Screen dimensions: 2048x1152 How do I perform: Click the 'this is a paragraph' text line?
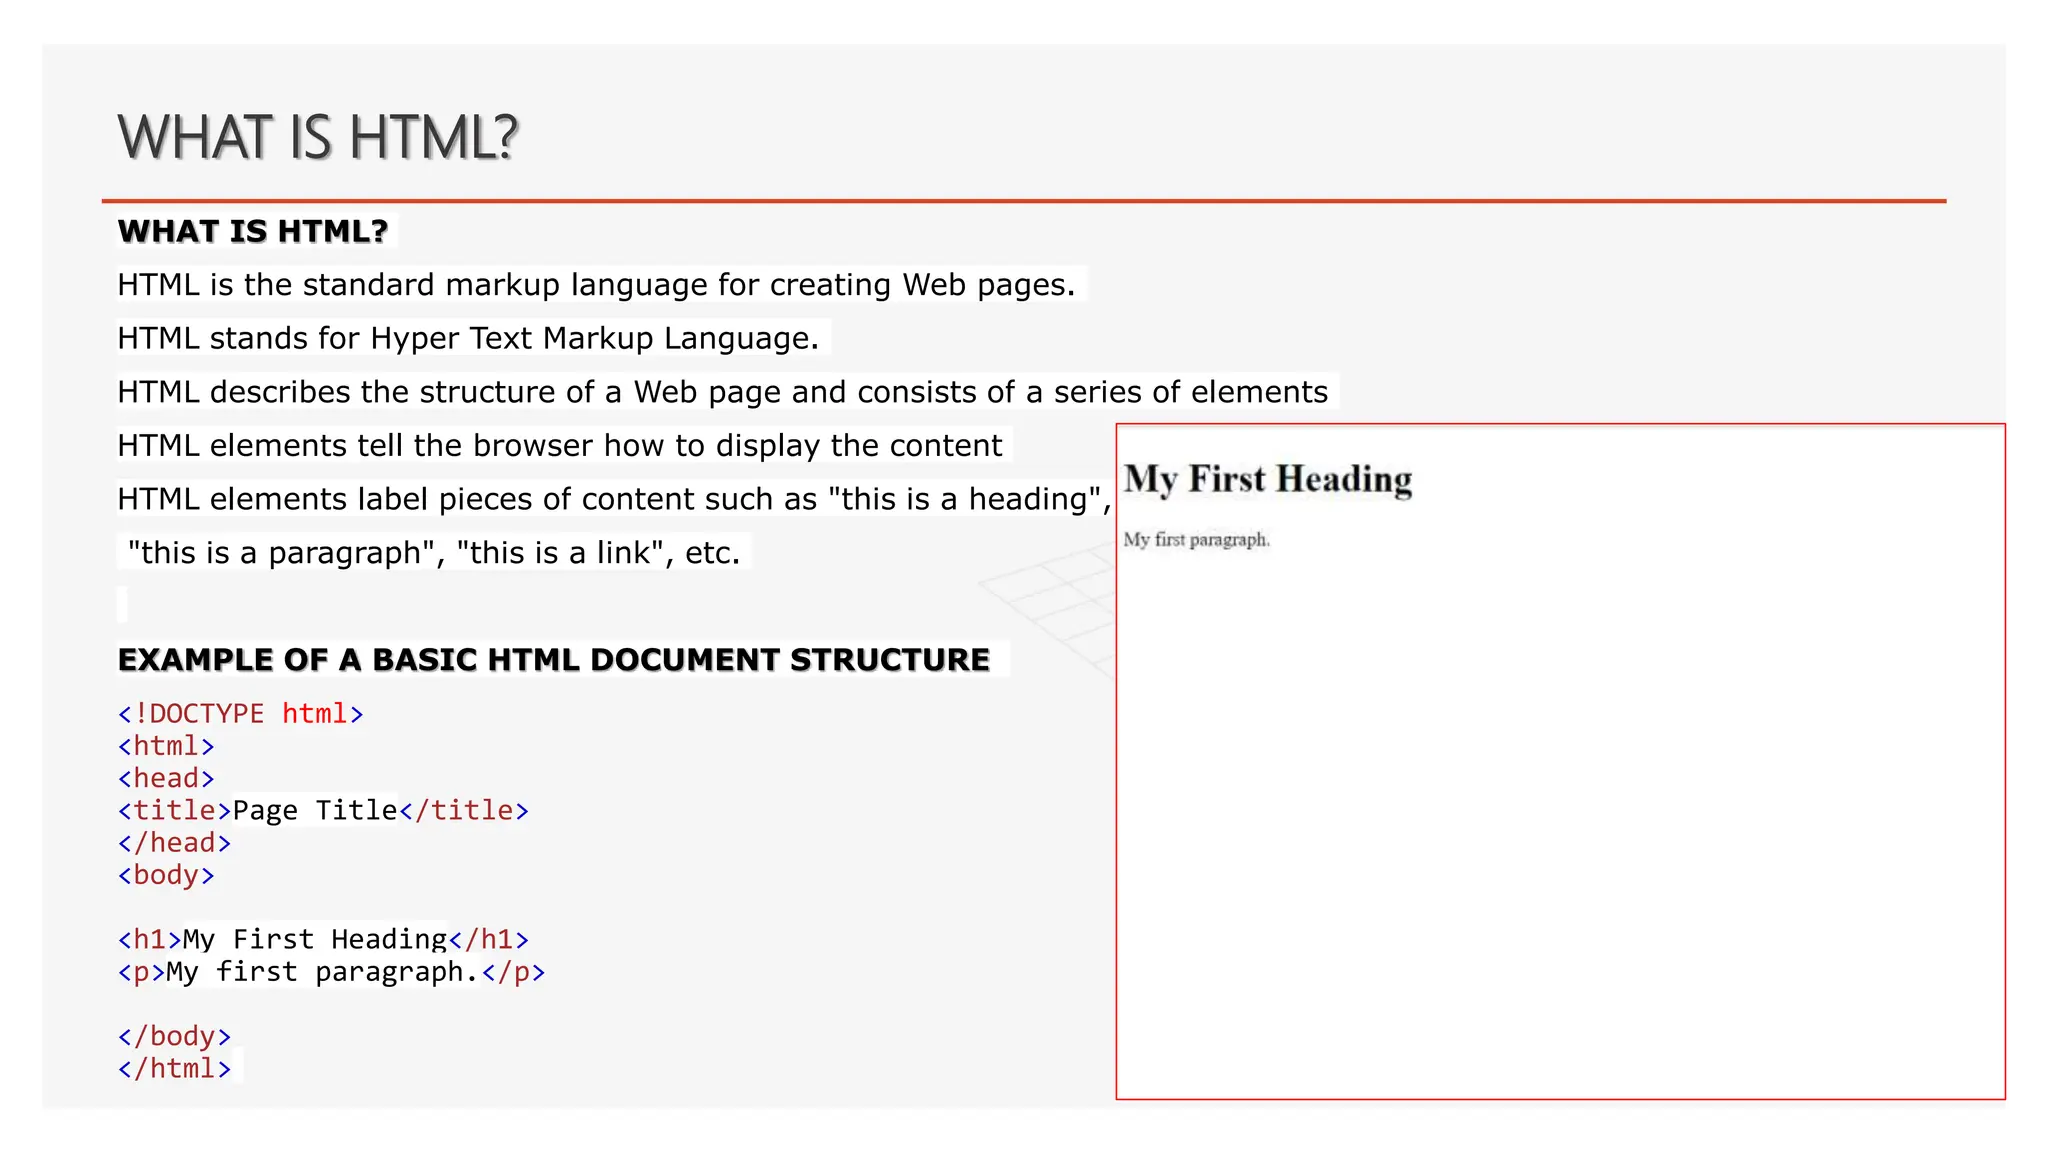433,553
